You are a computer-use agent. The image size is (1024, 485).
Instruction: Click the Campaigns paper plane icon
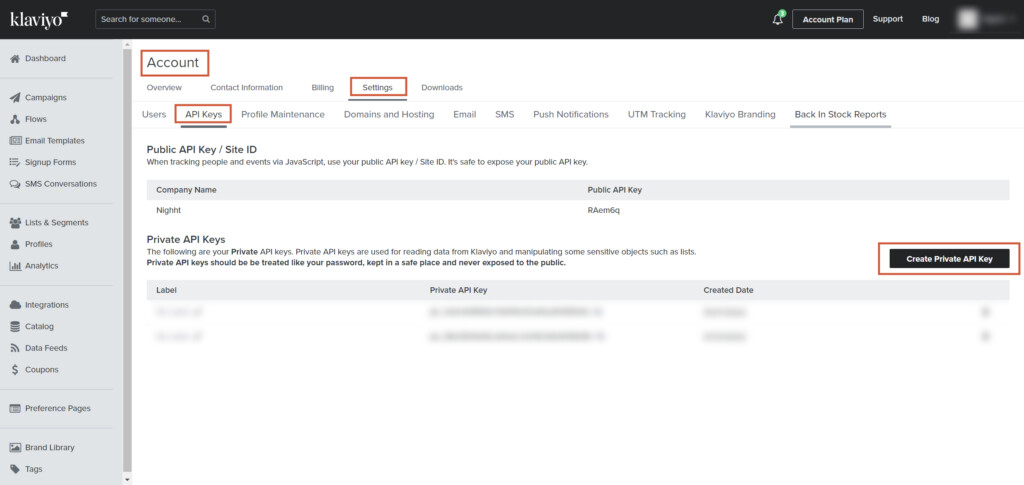[15, 98]
